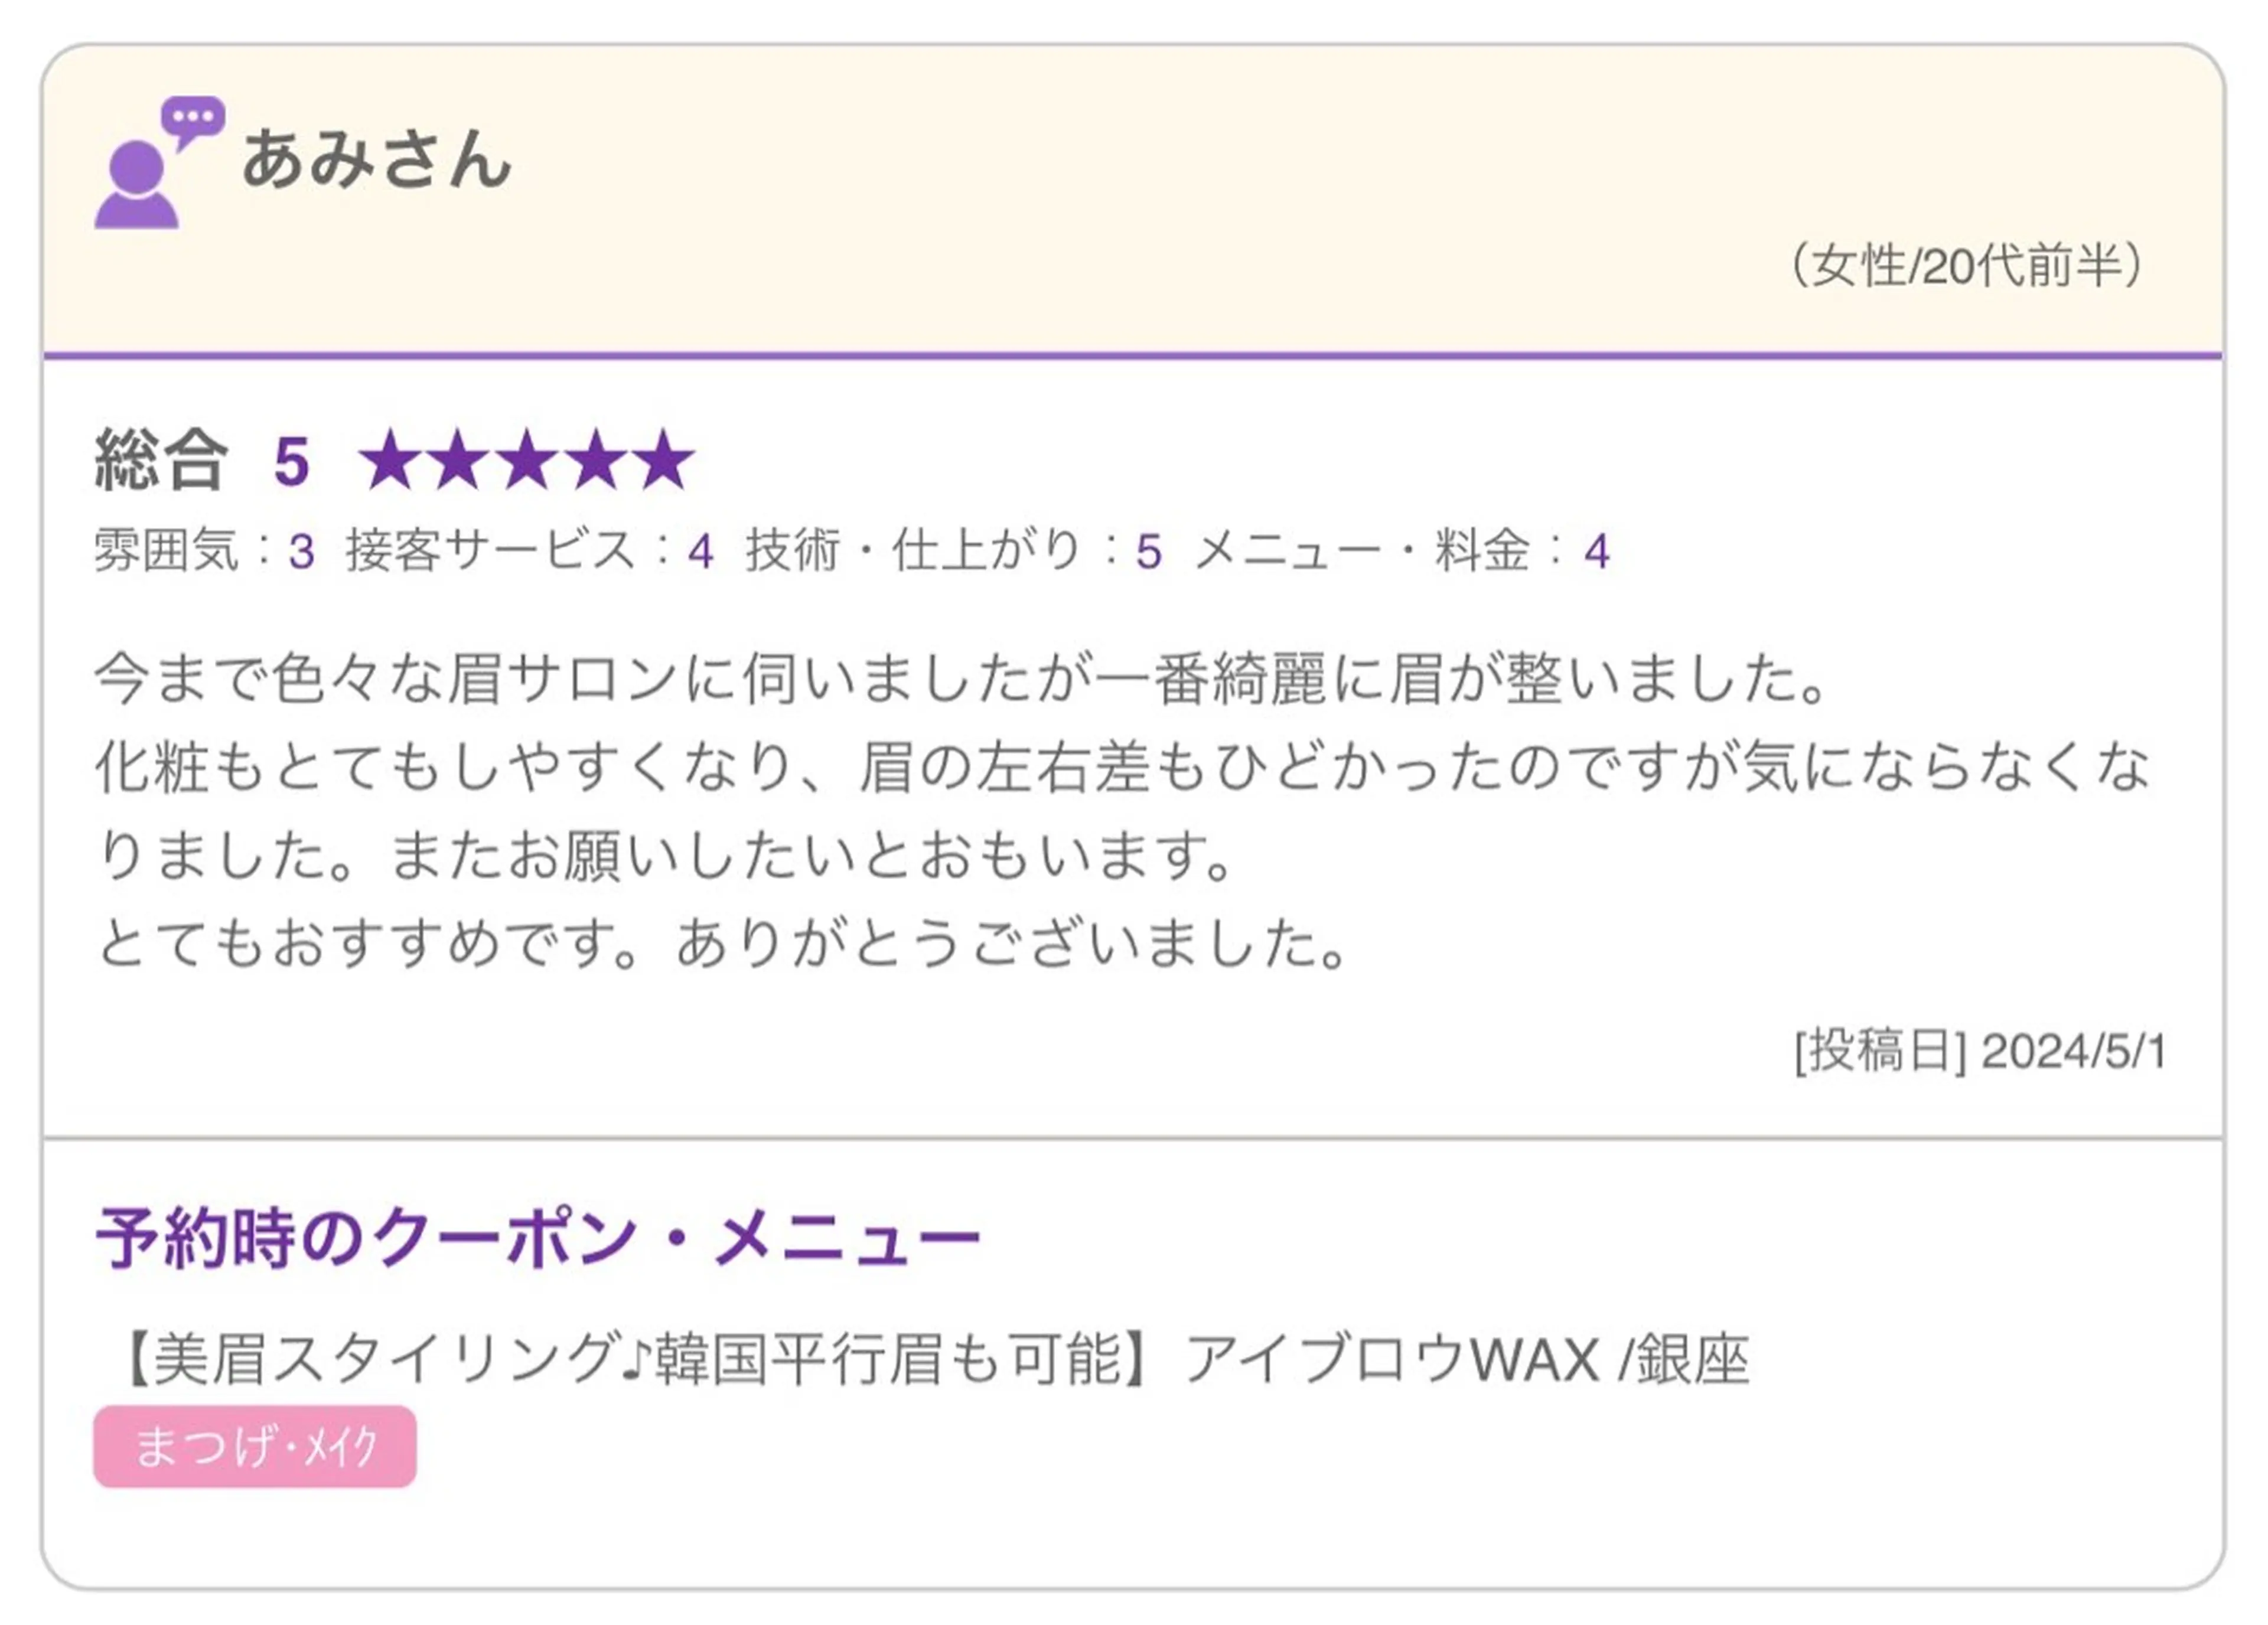Screen dimensions: 2268x1625
Task: Click the 予約時のクーポン・メニュー heading
Action: coord(538,1238)
